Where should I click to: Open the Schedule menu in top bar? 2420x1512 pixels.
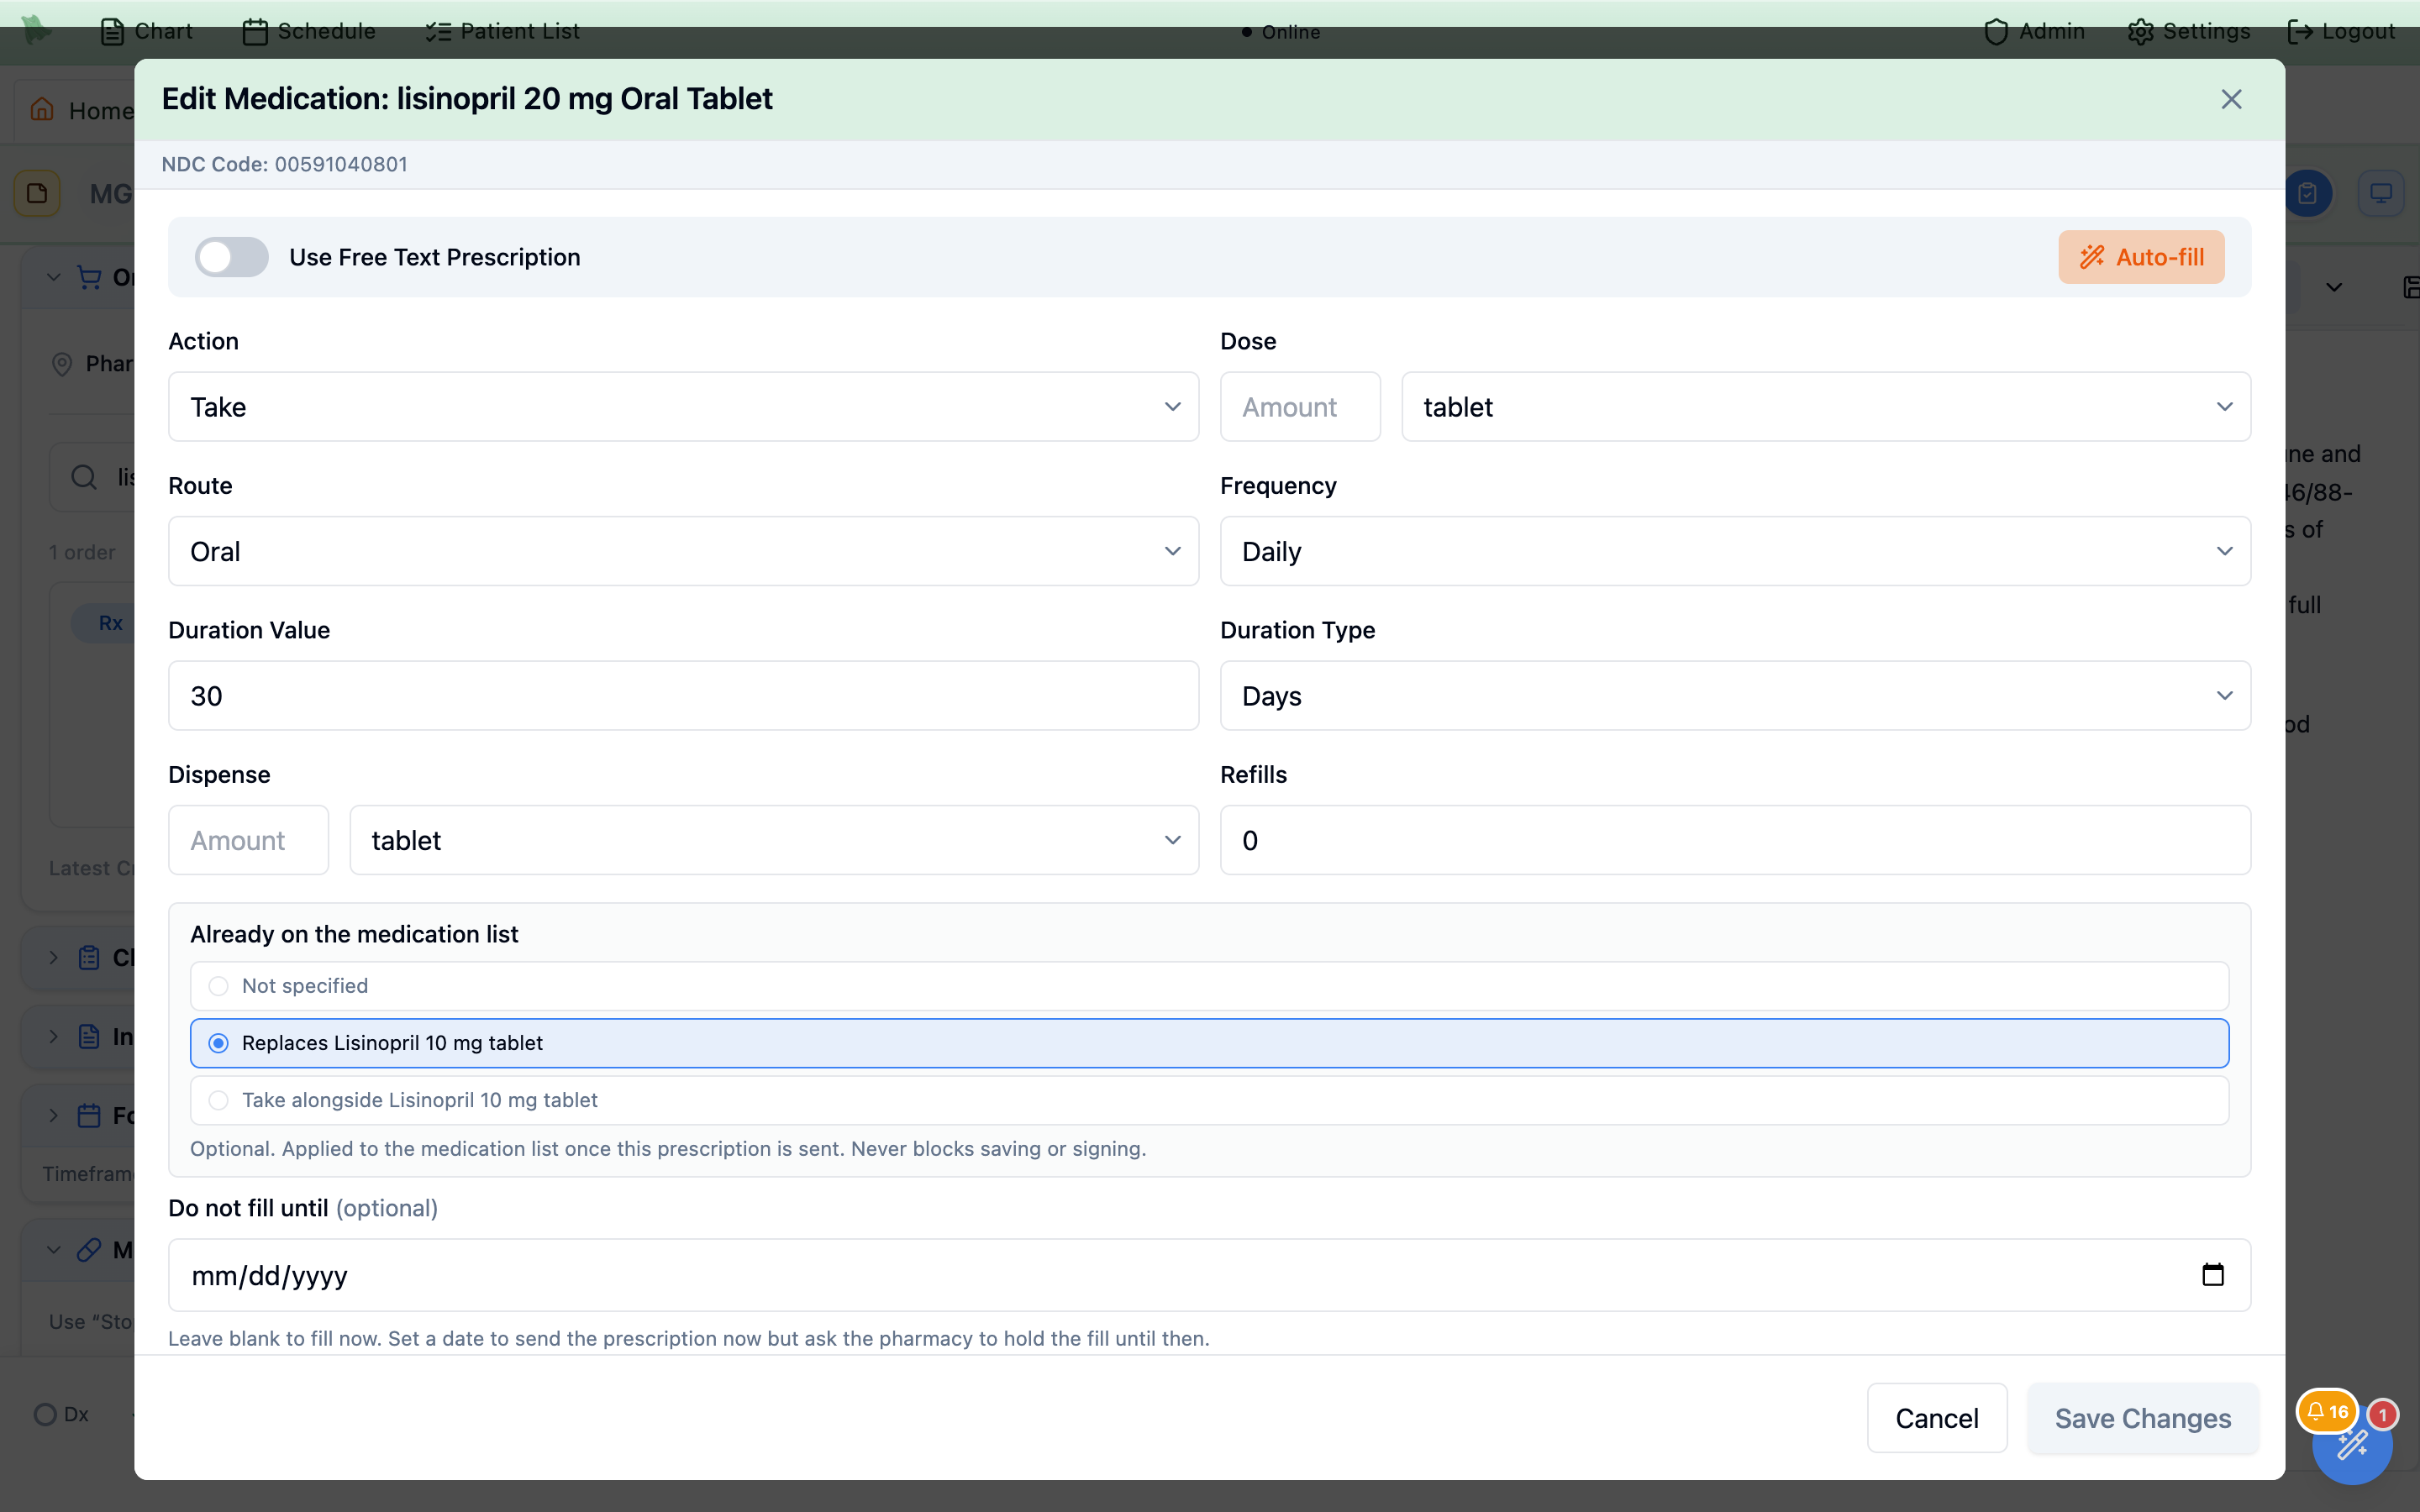point(309,31)
